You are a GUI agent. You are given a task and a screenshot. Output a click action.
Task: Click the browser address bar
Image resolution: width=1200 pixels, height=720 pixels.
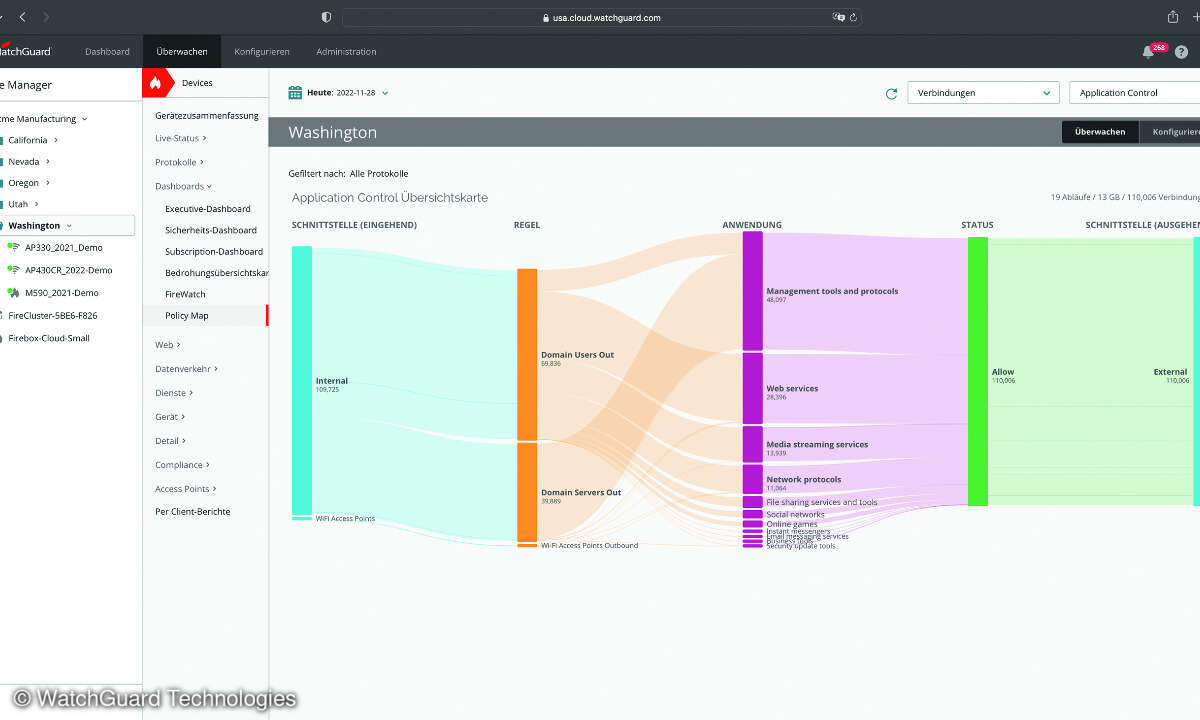(602, 17)
